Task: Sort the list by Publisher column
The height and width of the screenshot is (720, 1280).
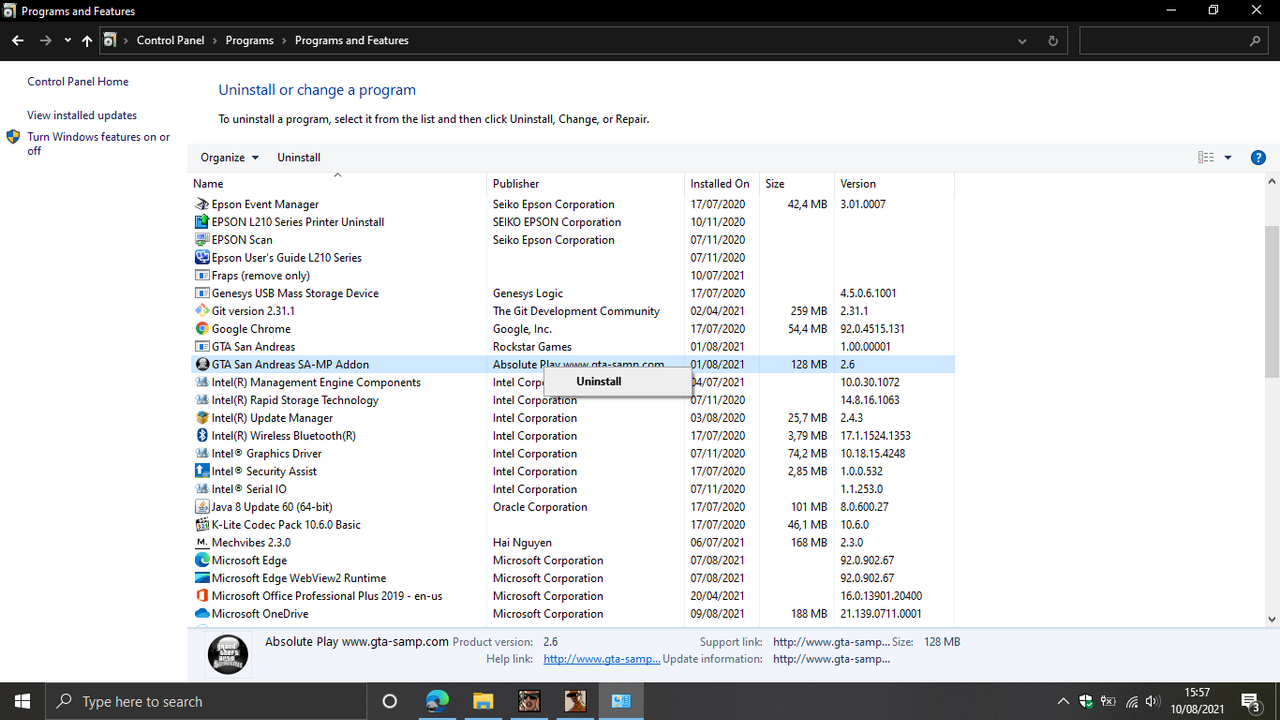Action: (x=586, y=184)
